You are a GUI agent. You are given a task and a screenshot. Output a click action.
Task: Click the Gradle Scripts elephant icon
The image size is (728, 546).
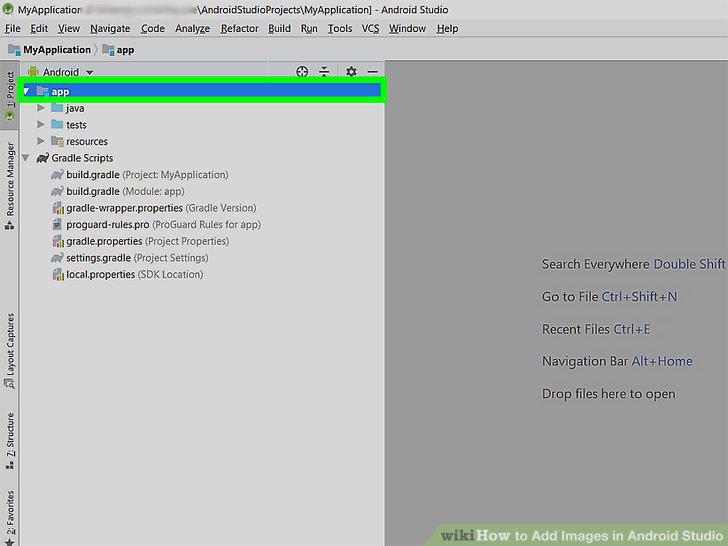[x=42, y=158]
